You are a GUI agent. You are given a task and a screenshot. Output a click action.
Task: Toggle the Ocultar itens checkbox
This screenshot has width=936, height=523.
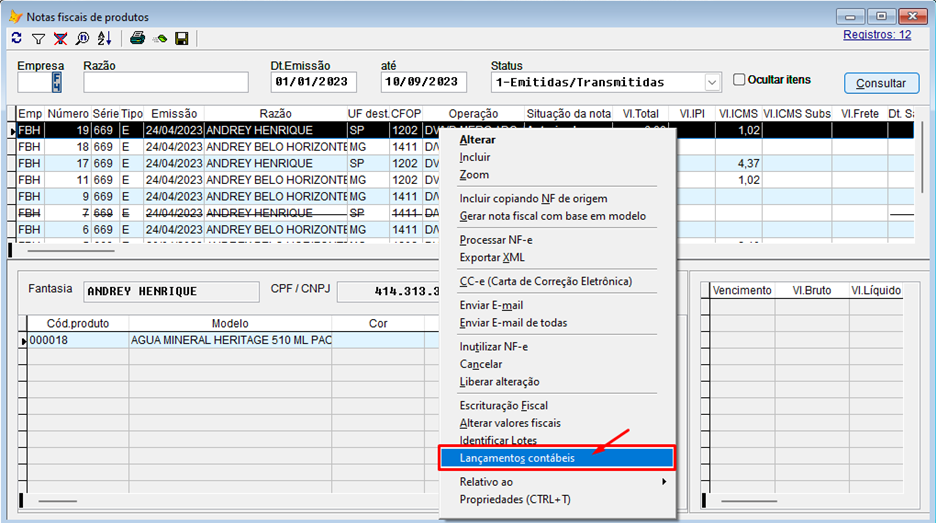740,80
